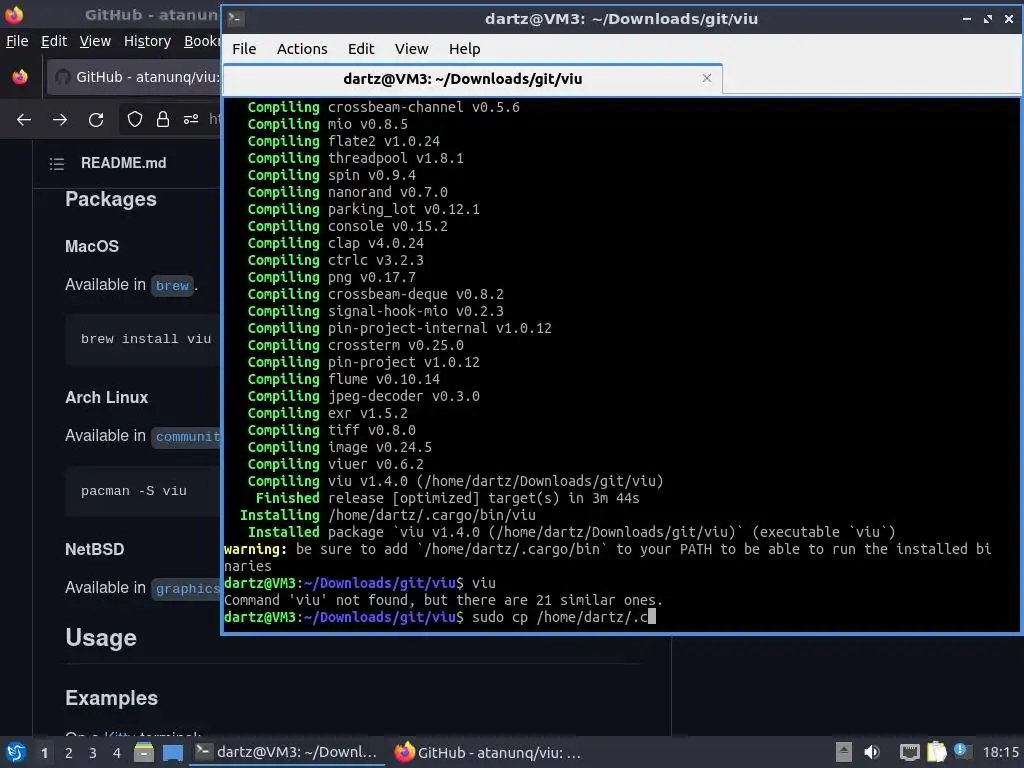The width and height of the screenshot is (1024, 768).
Task: Click the community repository link
Action: 187,436
